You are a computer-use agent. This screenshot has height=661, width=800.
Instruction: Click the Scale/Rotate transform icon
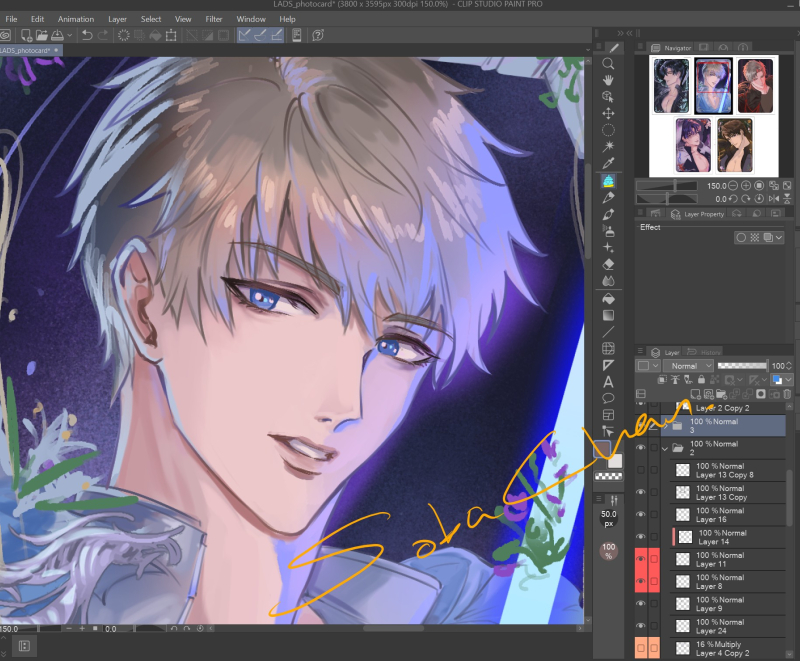171,35
